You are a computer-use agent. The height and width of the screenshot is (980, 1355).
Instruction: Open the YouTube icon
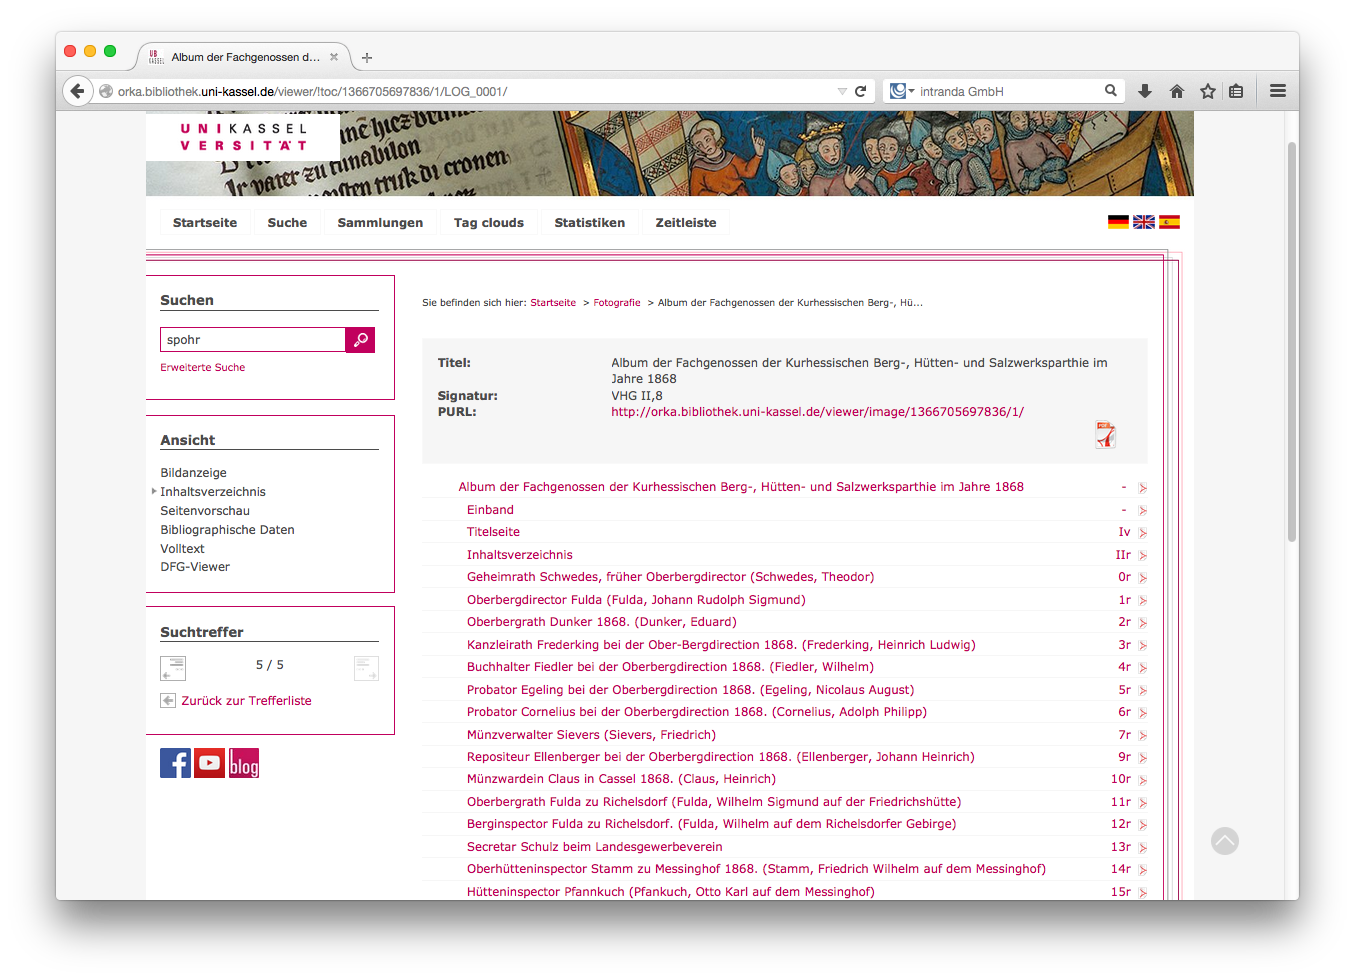[209, 763]
